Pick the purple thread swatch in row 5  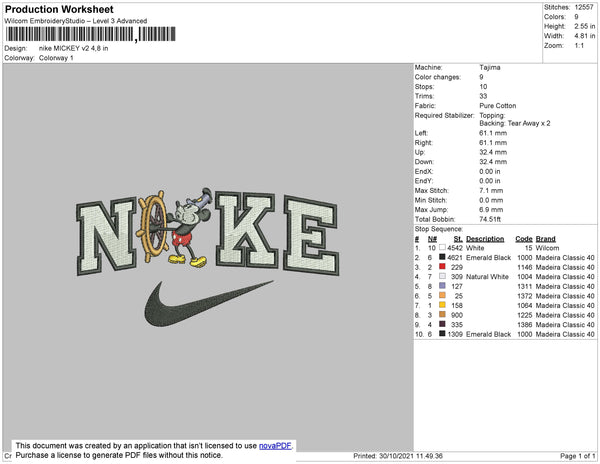tap(442, 286)
